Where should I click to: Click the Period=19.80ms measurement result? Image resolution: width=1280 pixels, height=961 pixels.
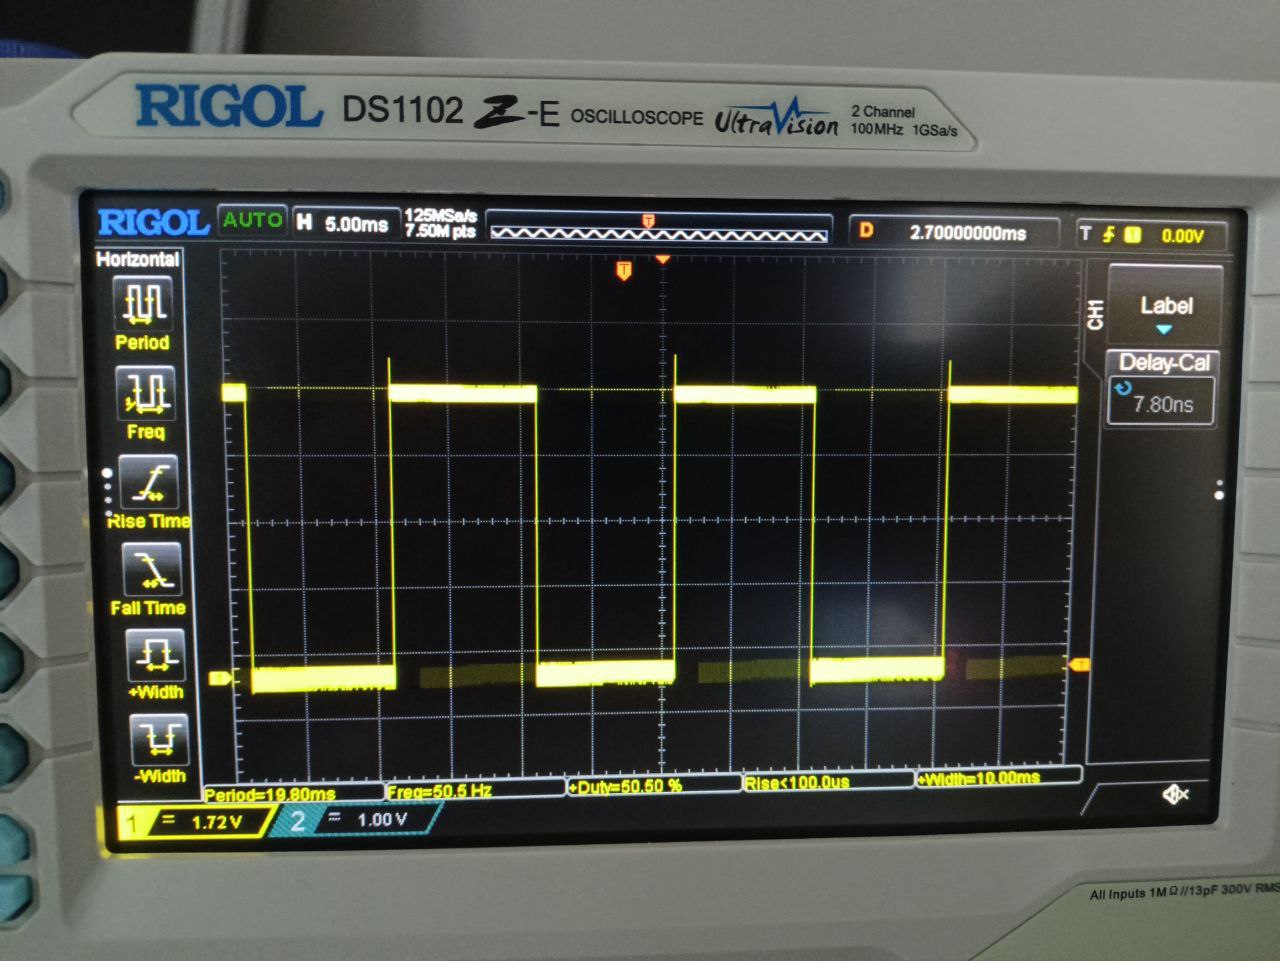pos(270,795)
